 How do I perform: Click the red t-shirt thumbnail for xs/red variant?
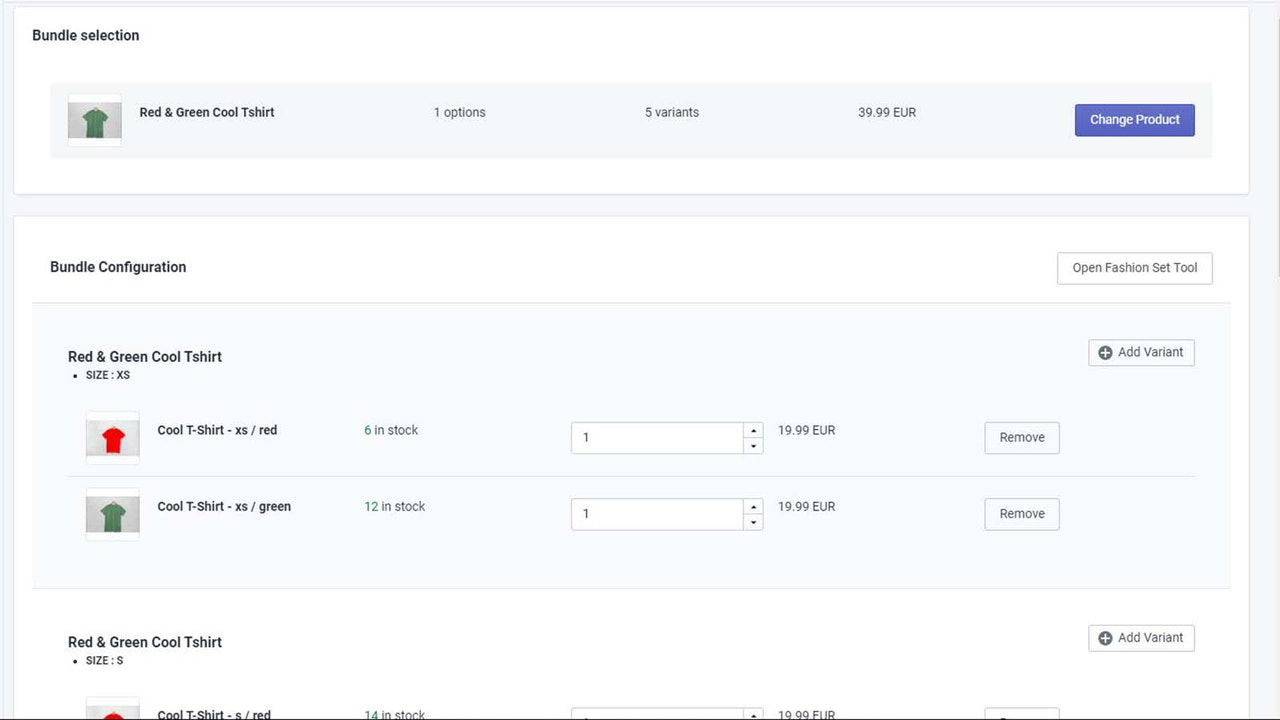pos(112,437)
